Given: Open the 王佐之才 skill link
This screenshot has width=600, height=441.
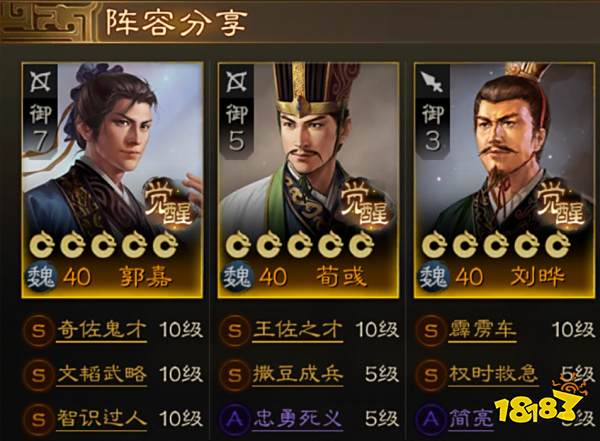Looking at the screenshot, I should 298,329.
